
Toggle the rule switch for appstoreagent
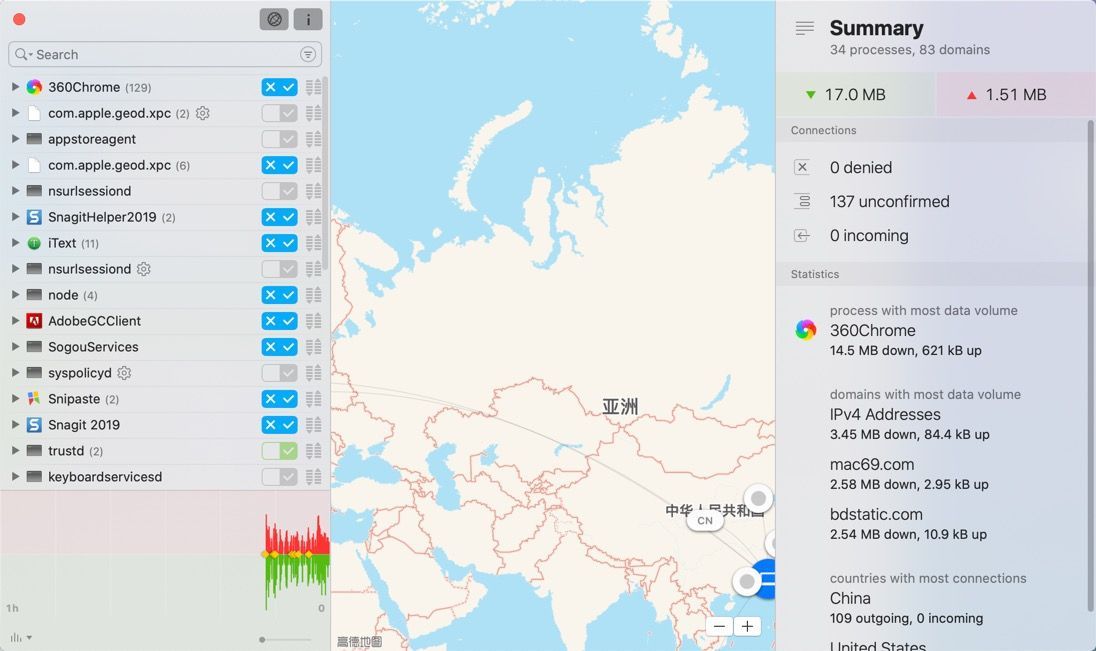pos(280,139)
